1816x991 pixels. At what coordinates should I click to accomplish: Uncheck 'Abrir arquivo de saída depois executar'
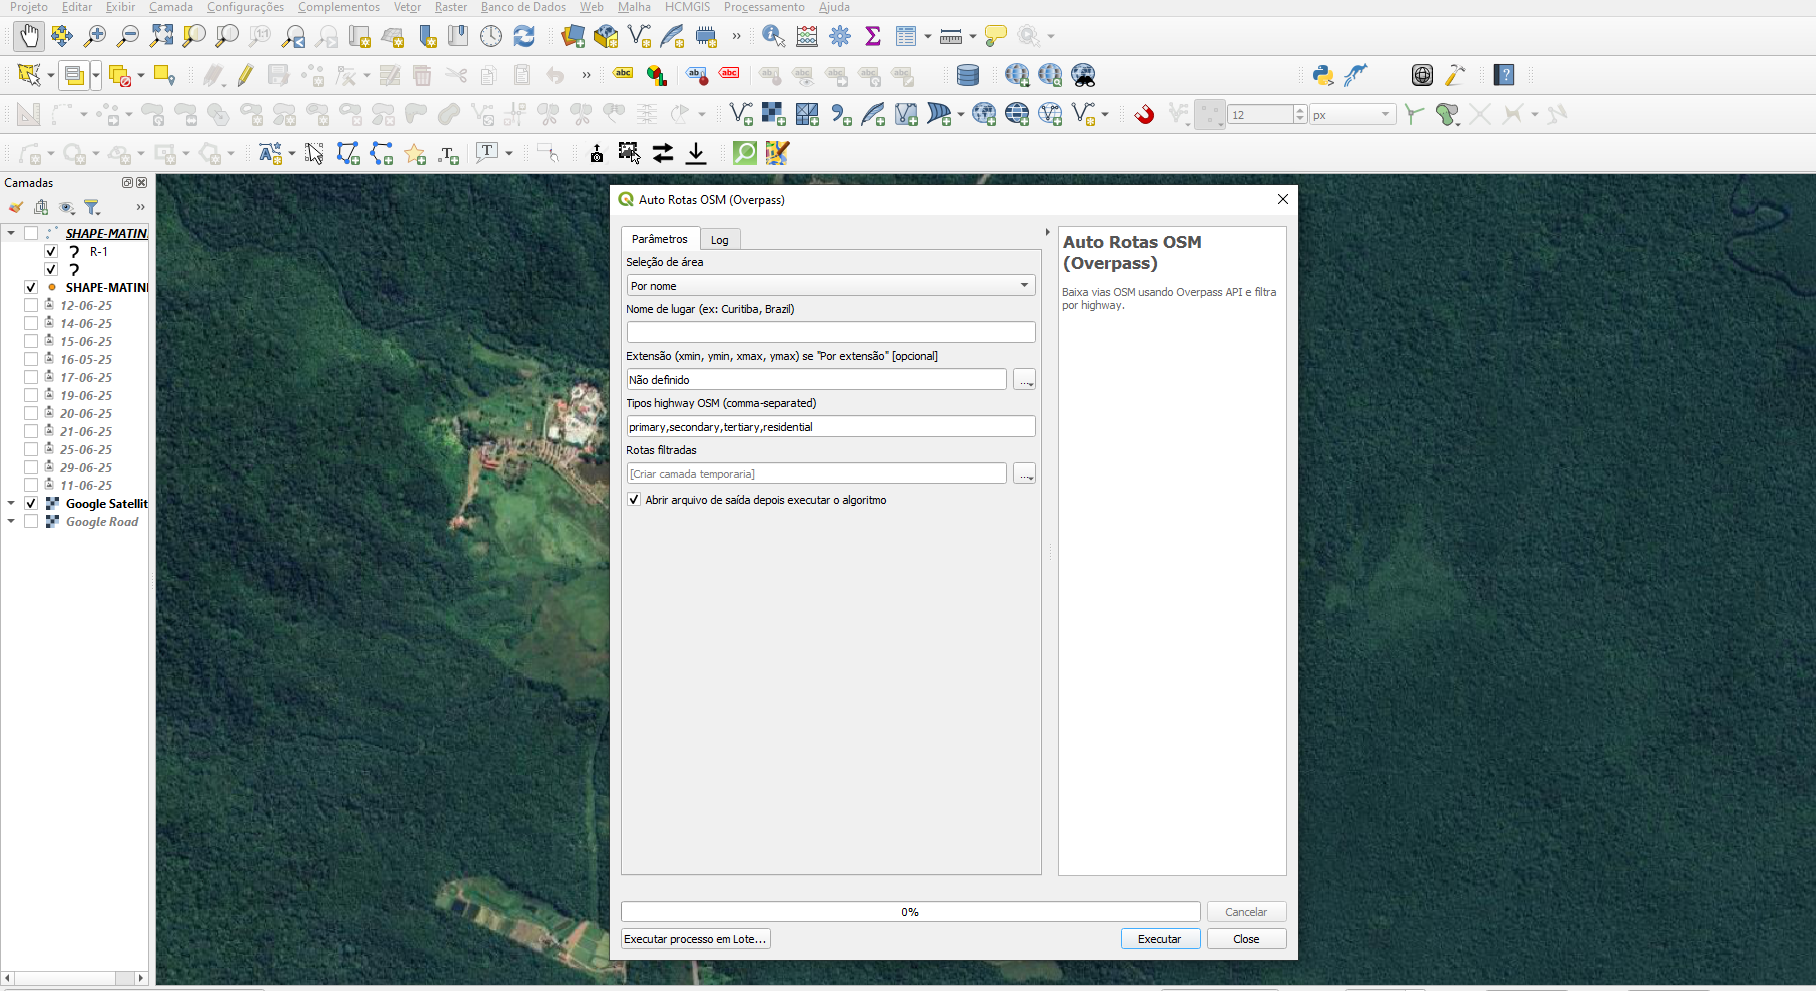(x=634, y=499)
